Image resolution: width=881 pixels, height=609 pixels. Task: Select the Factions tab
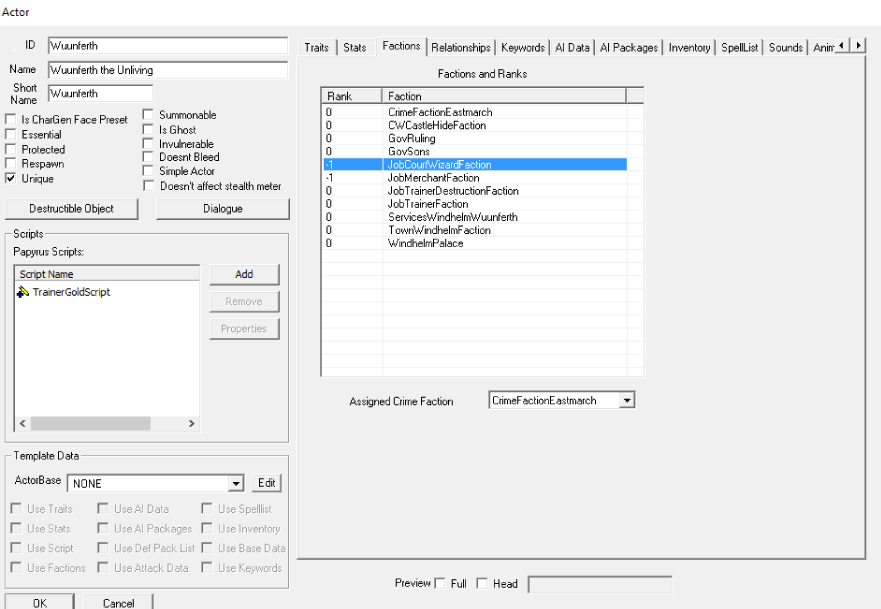click(401, 46)
